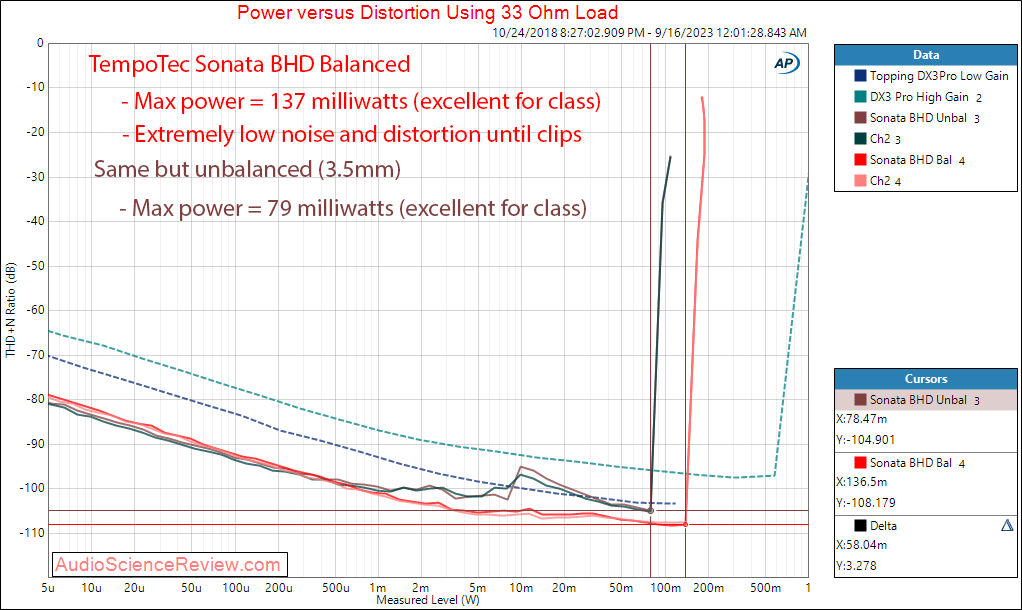Click the 'Max power = 79 milliwatts' annotation
This screenshot has height=610, width=1022.
pyautogui.click(x=353, y=209)
